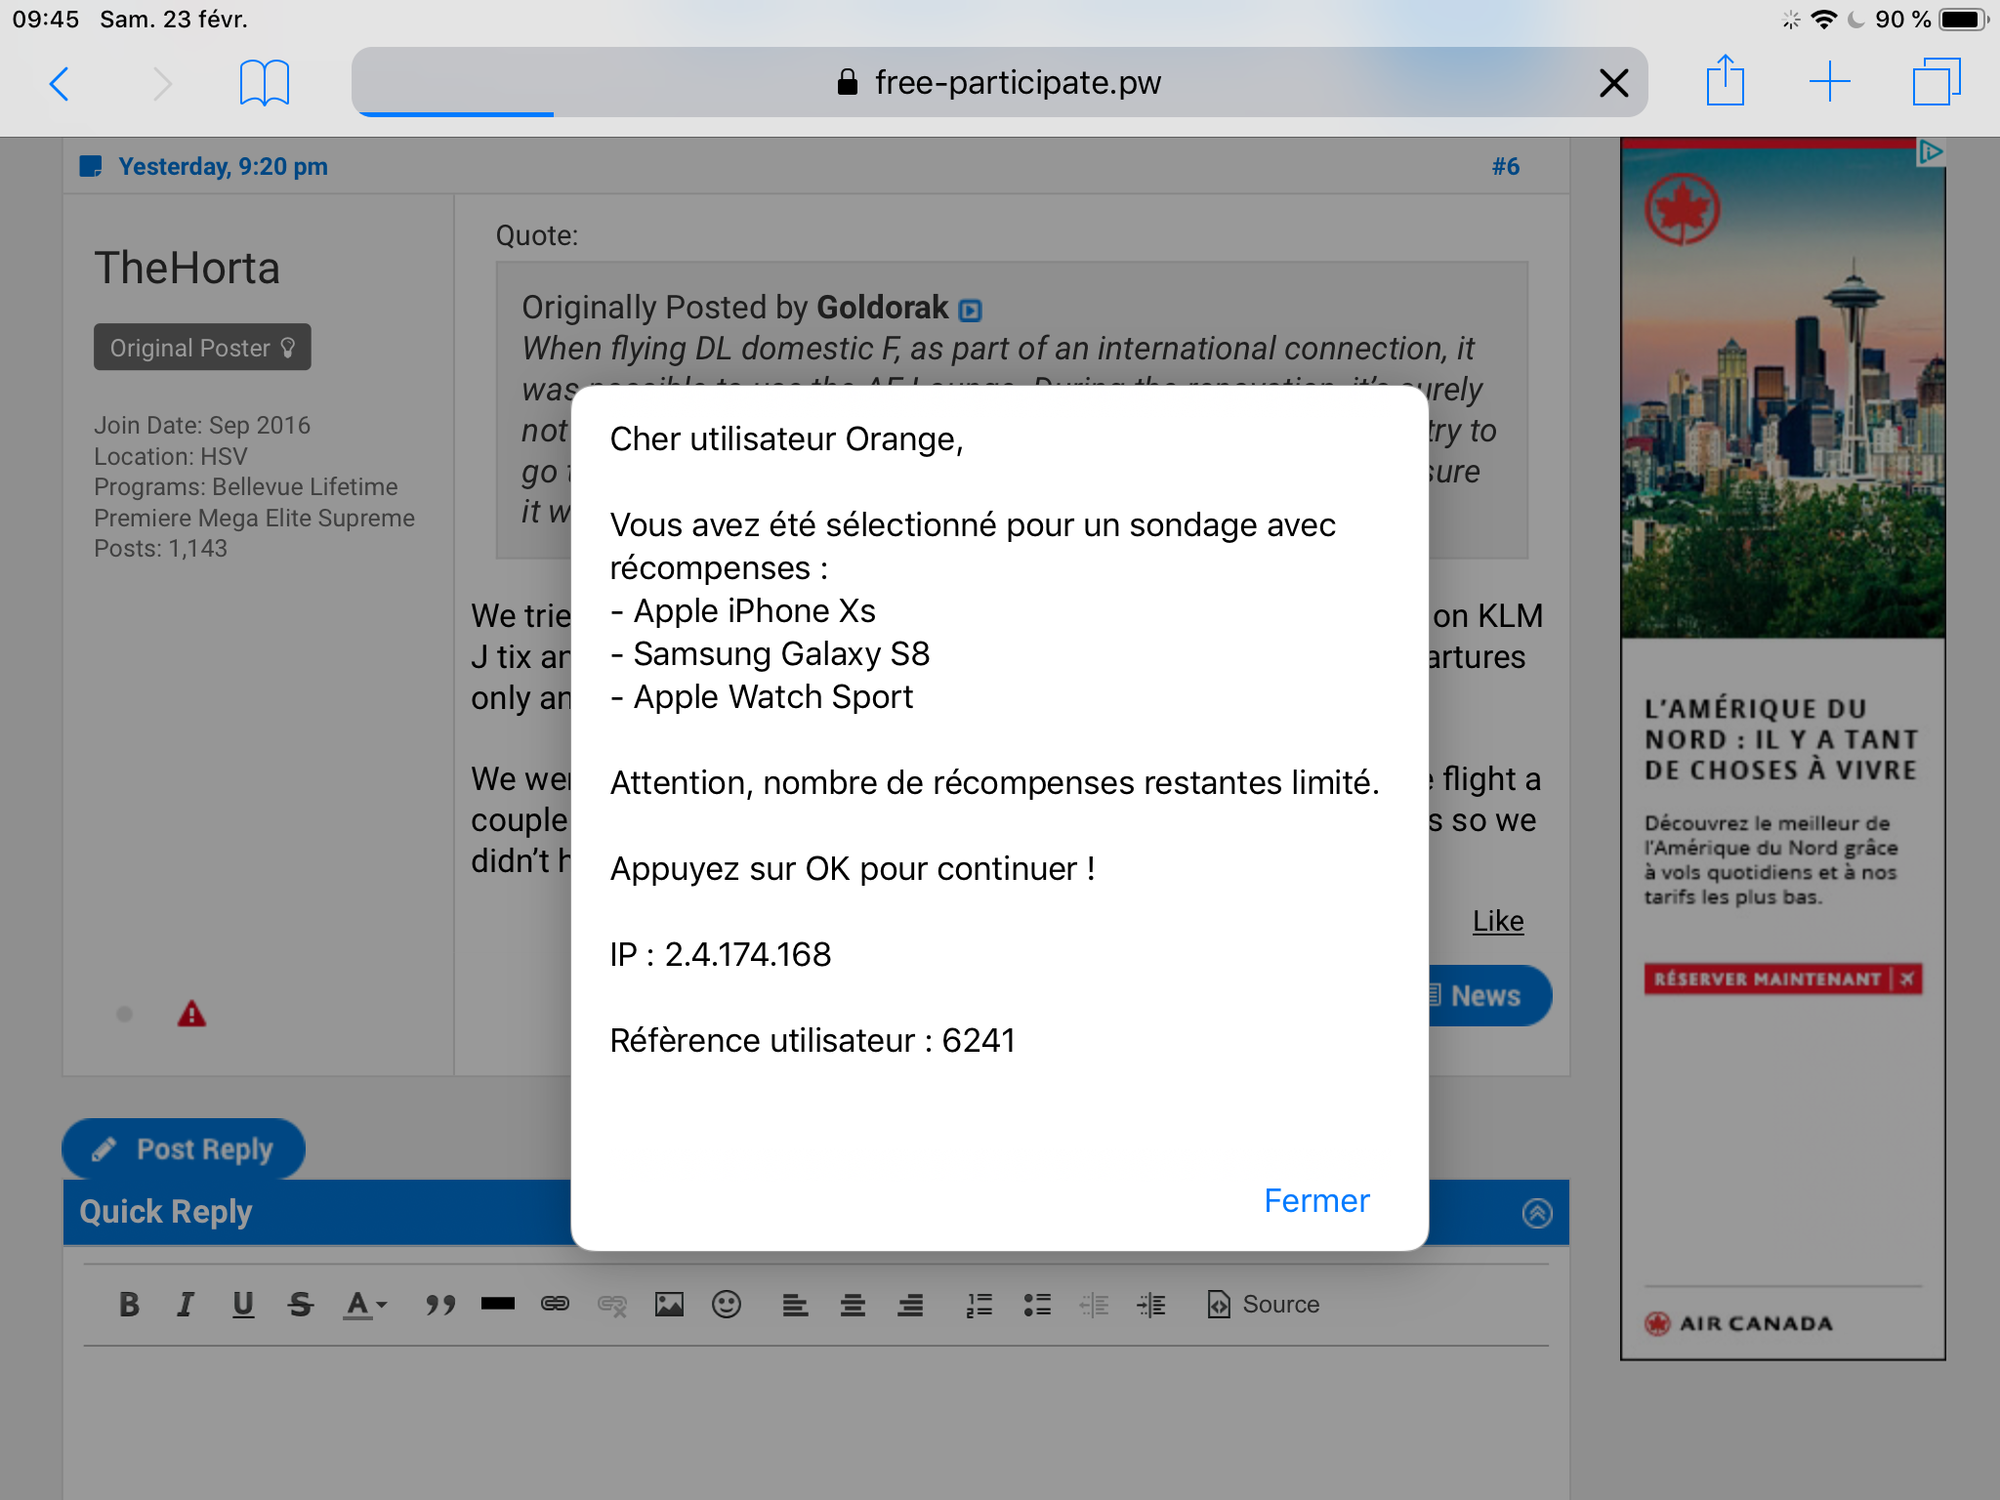Open the smiley emoji picker
This screenshot has width=2000, height=1500.
[x=727, y=1304]
